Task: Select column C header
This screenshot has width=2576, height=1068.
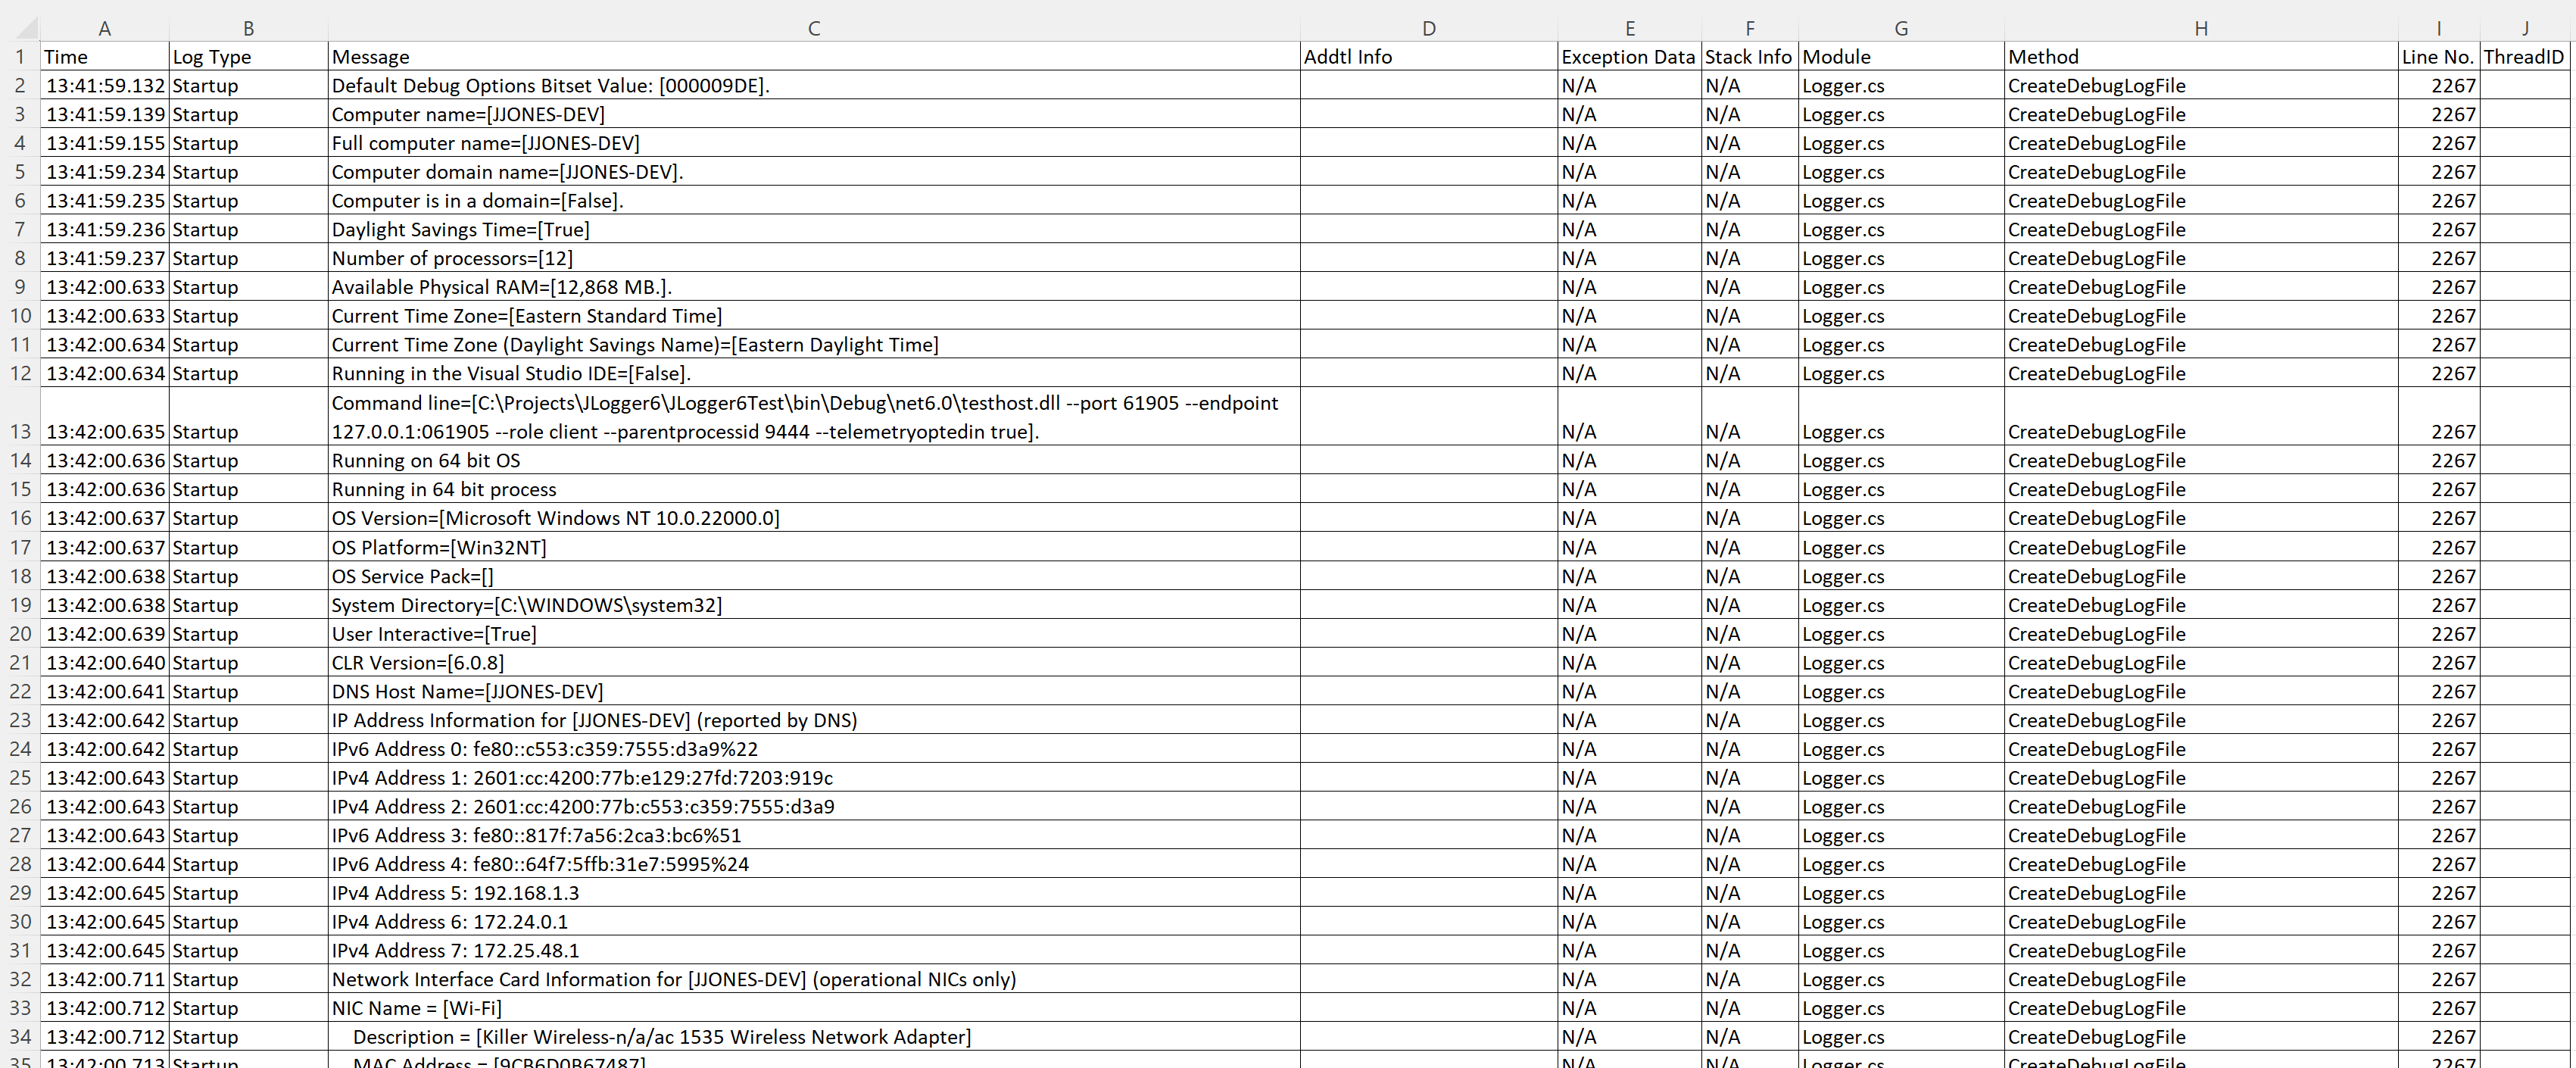Action: click(814, 28)
